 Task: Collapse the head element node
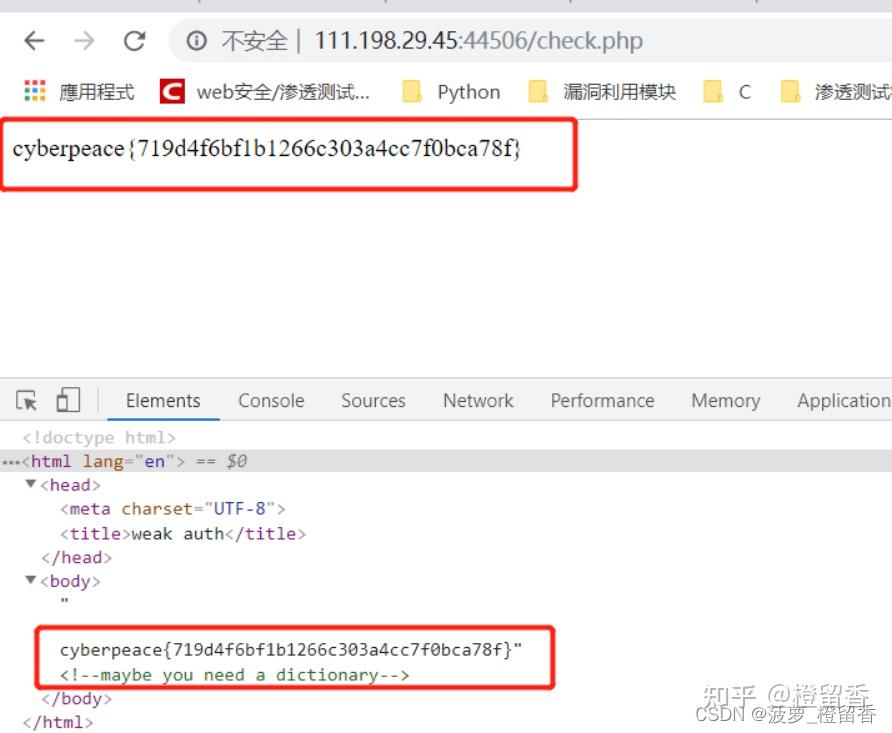pos(30,485)
